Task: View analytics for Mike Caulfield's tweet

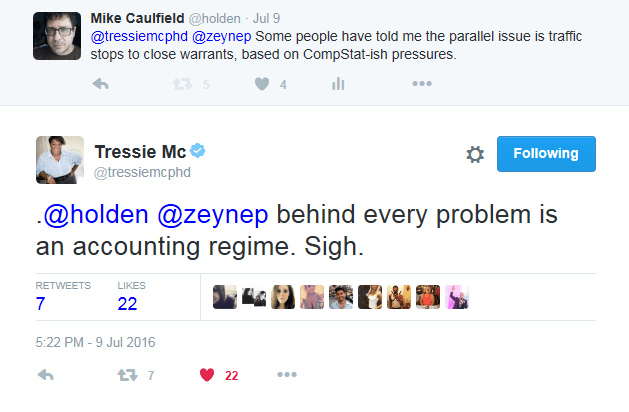Action: coord(338,85)
